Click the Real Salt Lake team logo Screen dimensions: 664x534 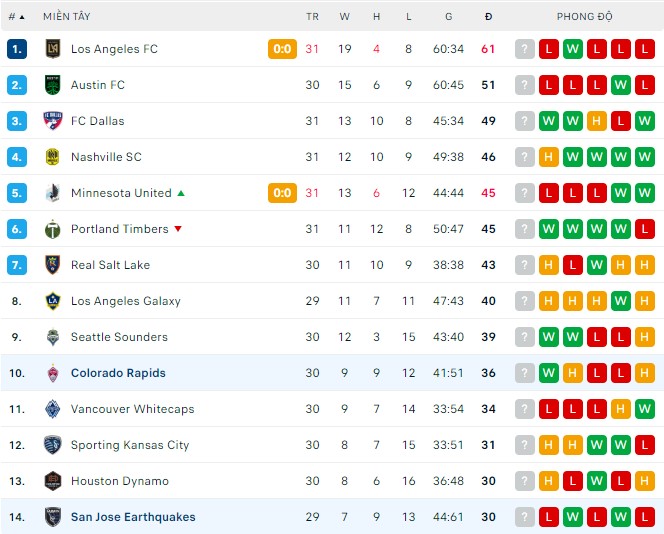pos(53,265)
